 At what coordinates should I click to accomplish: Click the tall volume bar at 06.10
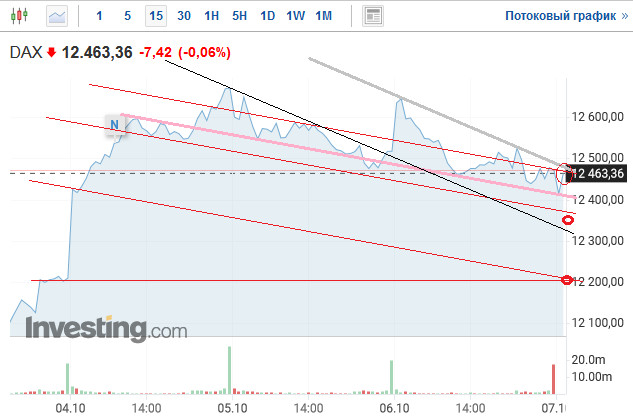391,377
